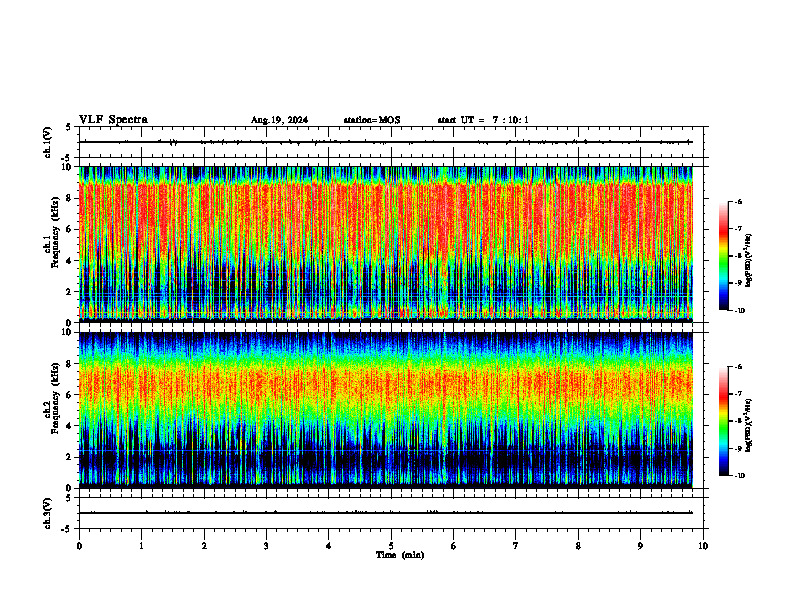The height and width of the screenshot is (612, 792).
Task: Click "-6" on the ch.1 colorbar scale
Action: [738, 202]
